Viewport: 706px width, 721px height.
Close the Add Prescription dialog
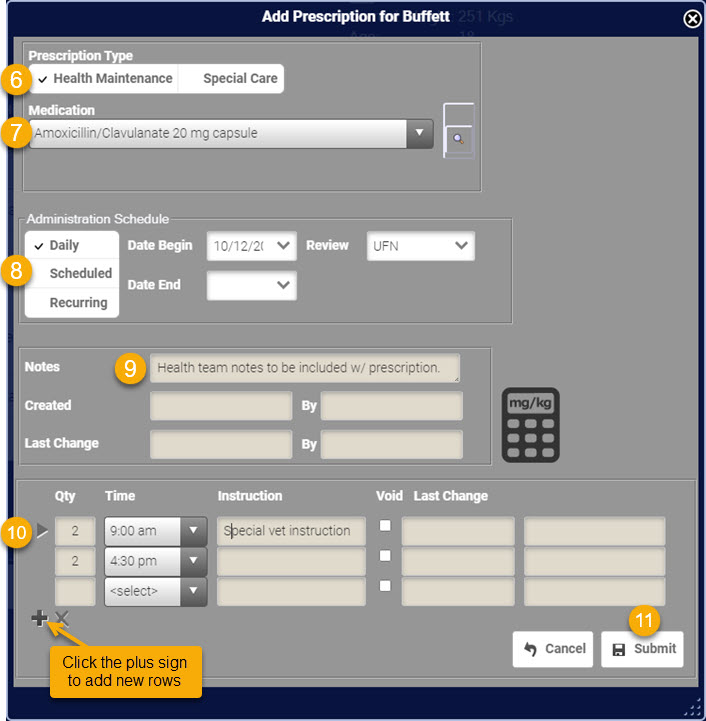pyautogui.click(x=692, y=19)
